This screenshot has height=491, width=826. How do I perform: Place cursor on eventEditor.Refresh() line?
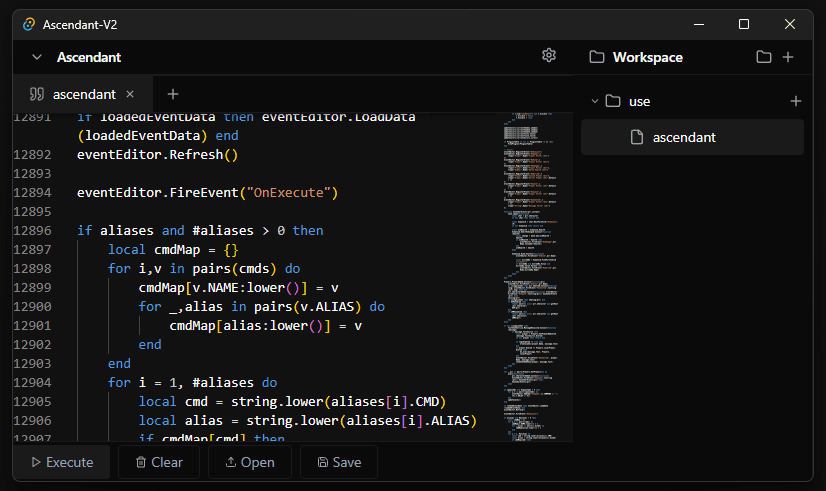point(158,155)
